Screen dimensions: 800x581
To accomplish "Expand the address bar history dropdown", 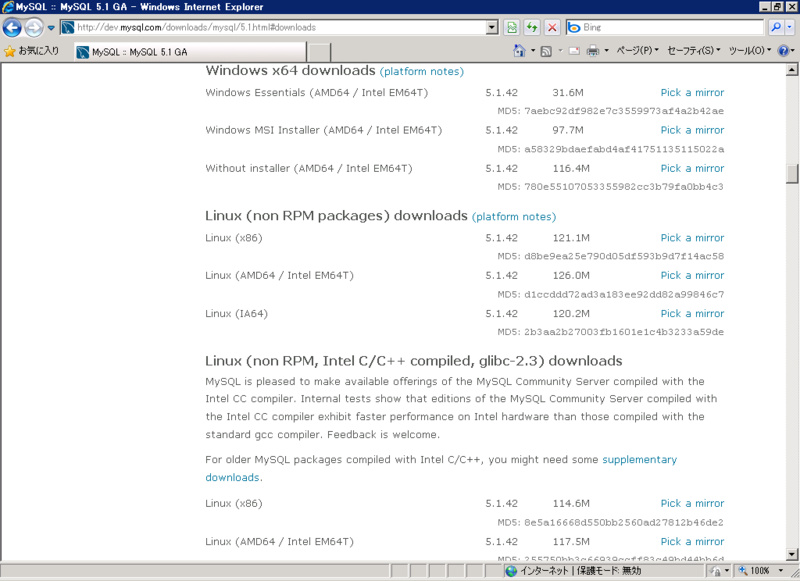I will [x=492, y=28].
